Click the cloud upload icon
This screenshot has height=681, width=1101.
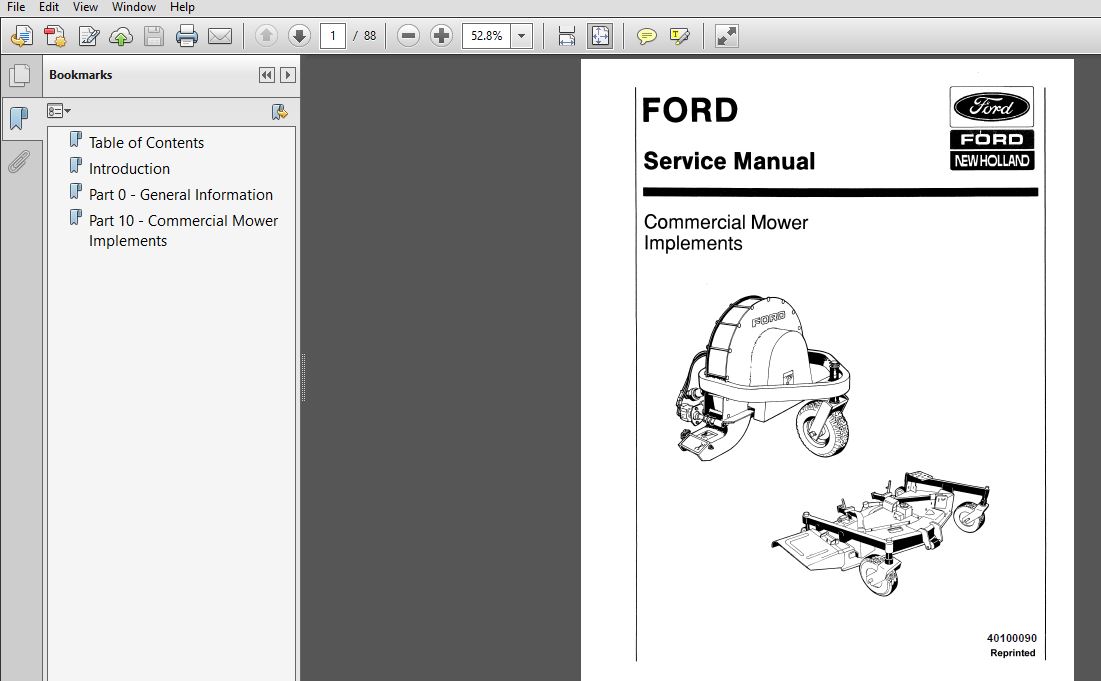click(121, 36)
